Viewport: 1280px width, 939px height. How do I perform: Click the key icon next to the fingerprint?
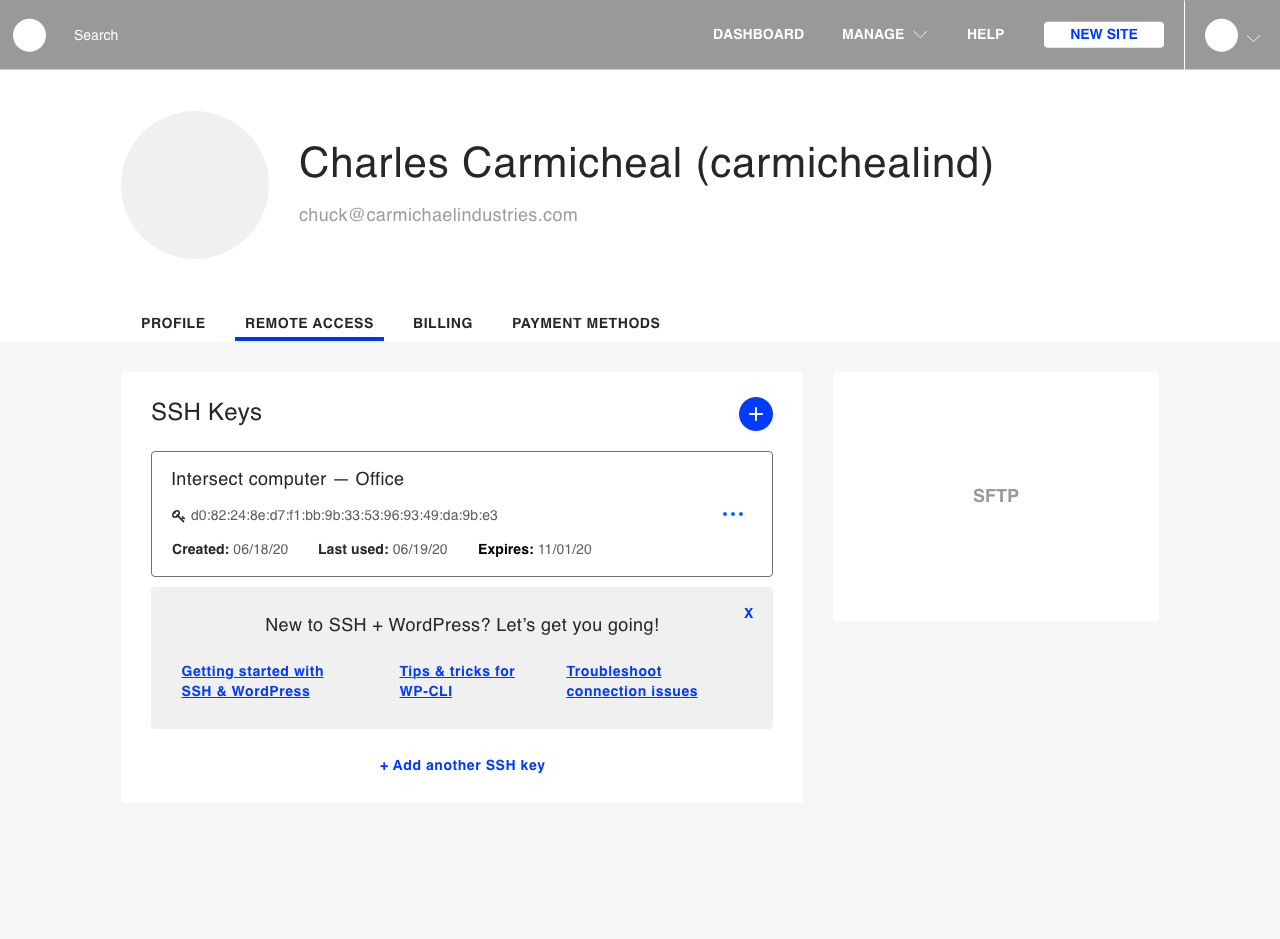tap(178, 516)
